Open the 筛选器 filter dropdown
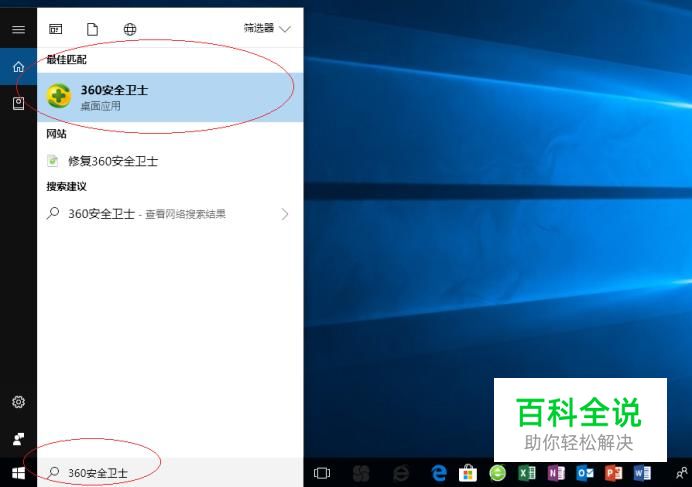This screenshot has width=692, height=487. pos(267,29)
